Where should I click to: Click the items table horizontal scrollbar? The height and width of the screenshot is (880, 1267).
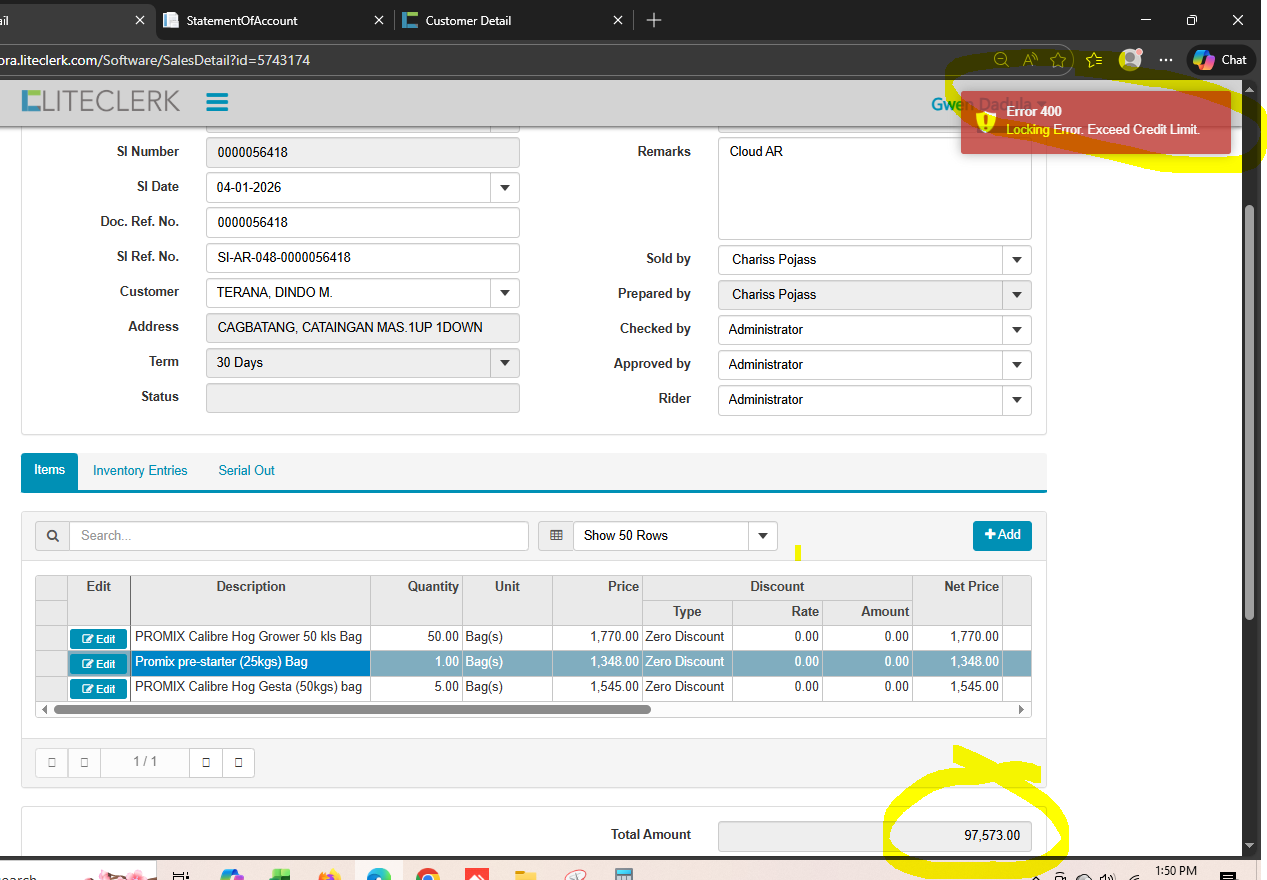pyautogui.click(x=352, y=709)
